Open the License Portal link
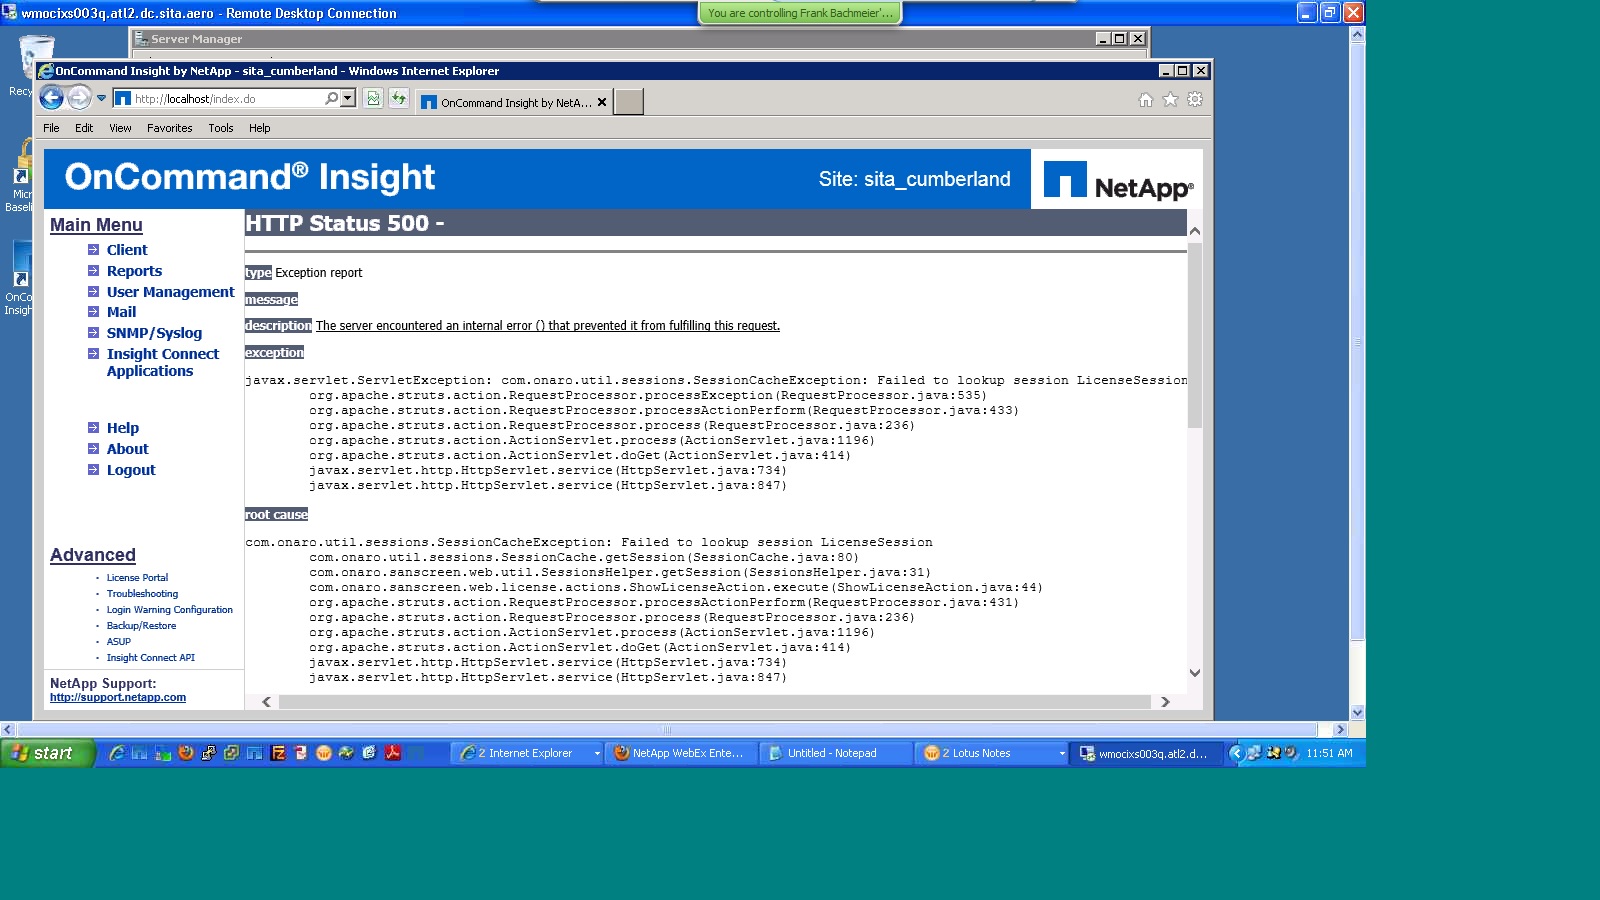Screen dimensions: 1600x900 pos(137,578)
